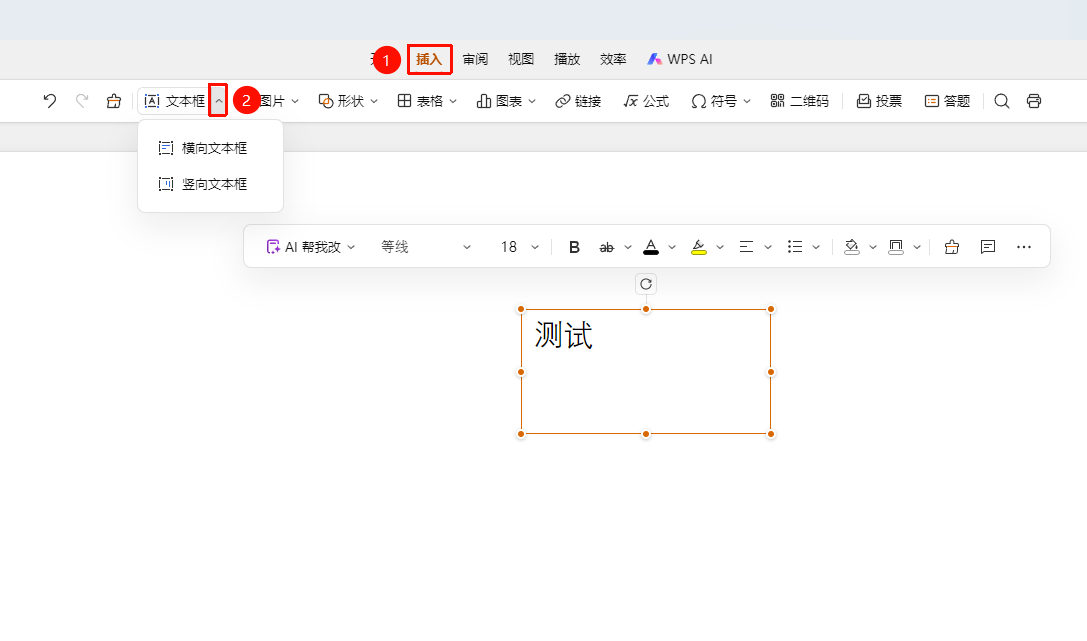Screen dimensions: 1087x641
Task: Open the WPS AI tab
Action: click(680, 59)
